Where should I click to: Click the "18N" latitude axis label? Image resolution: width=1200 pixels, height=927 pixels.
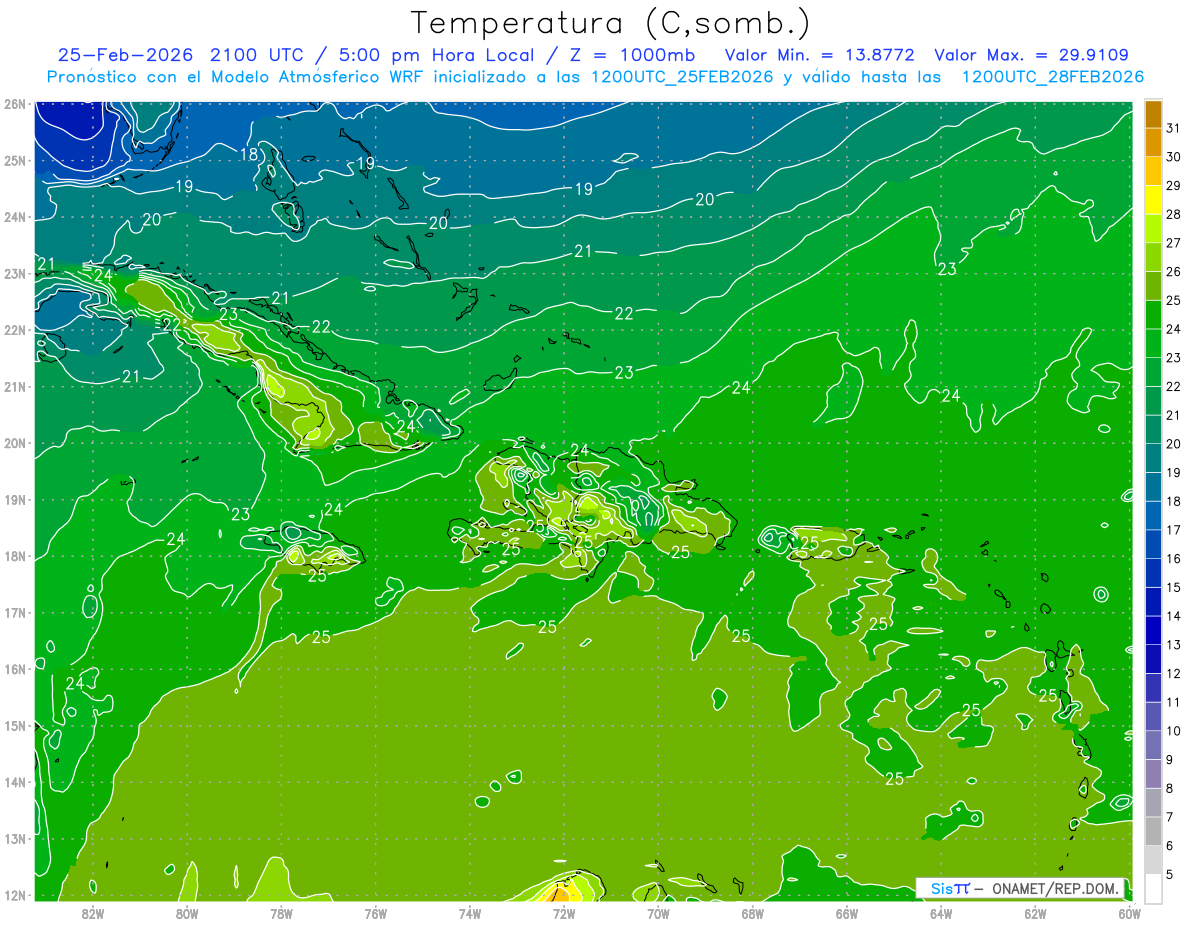(15, 556)
